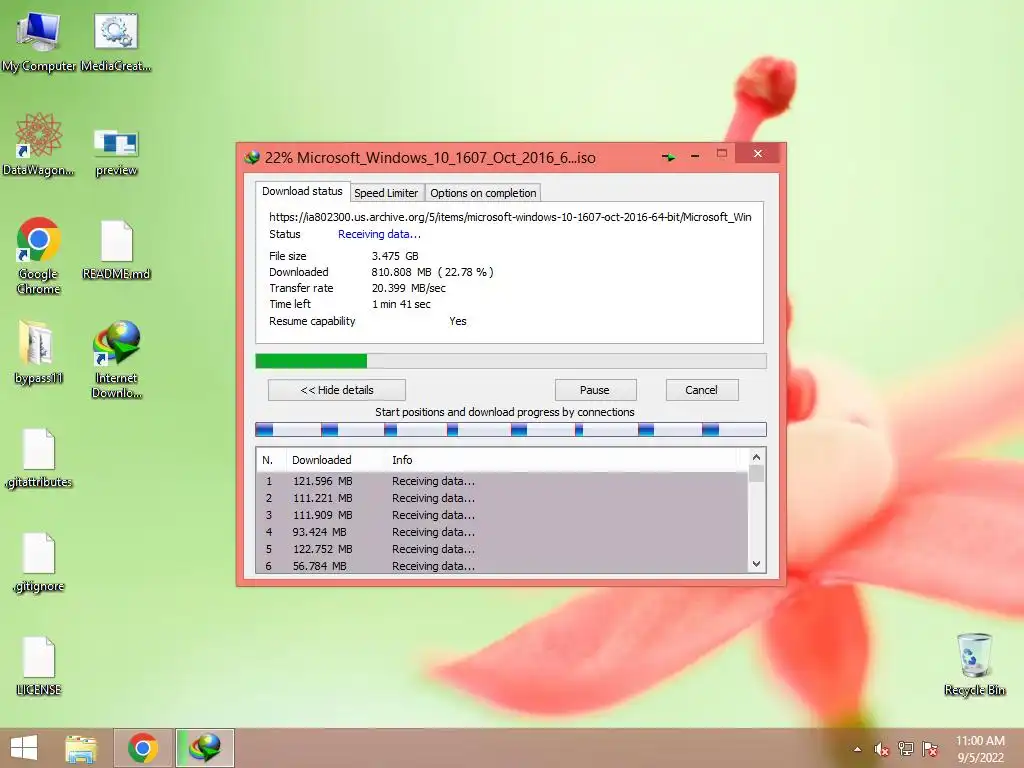Viewport: 1024px width, 768px height.
Task: Select README.md file on desktop
Action: click(x=116, y=251)
